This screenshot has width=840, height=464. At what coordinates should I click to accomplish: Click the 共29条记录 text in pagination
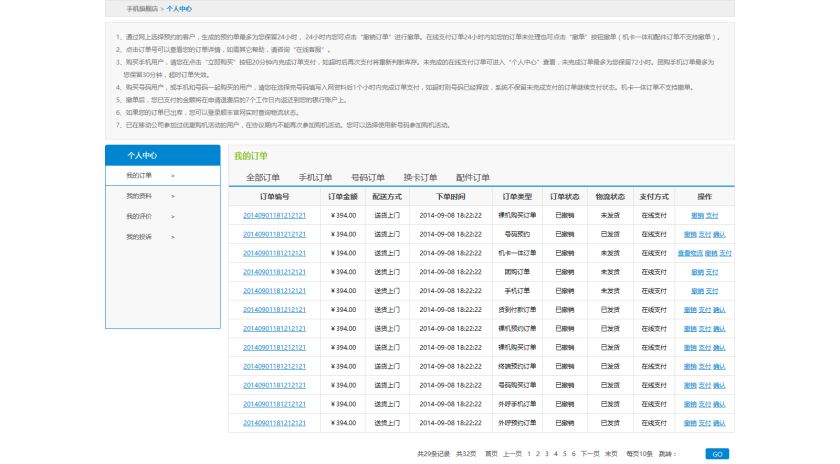click(x=433, y=454)
